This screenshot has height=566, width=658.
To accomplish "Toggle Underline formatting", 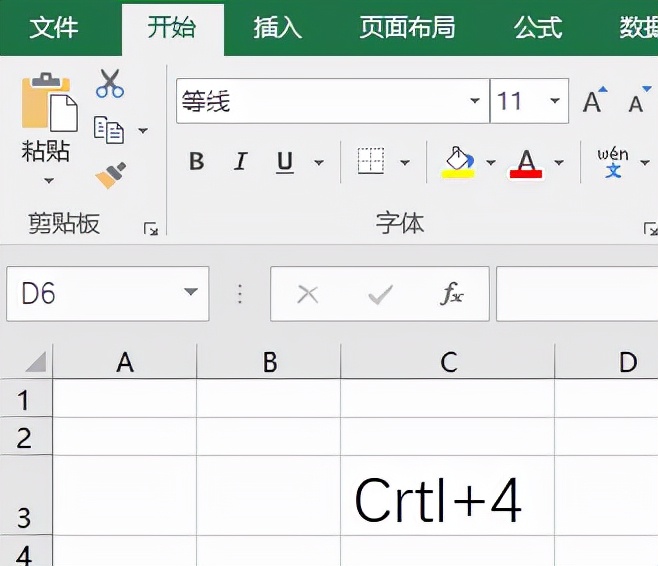I will click(285, 162).
